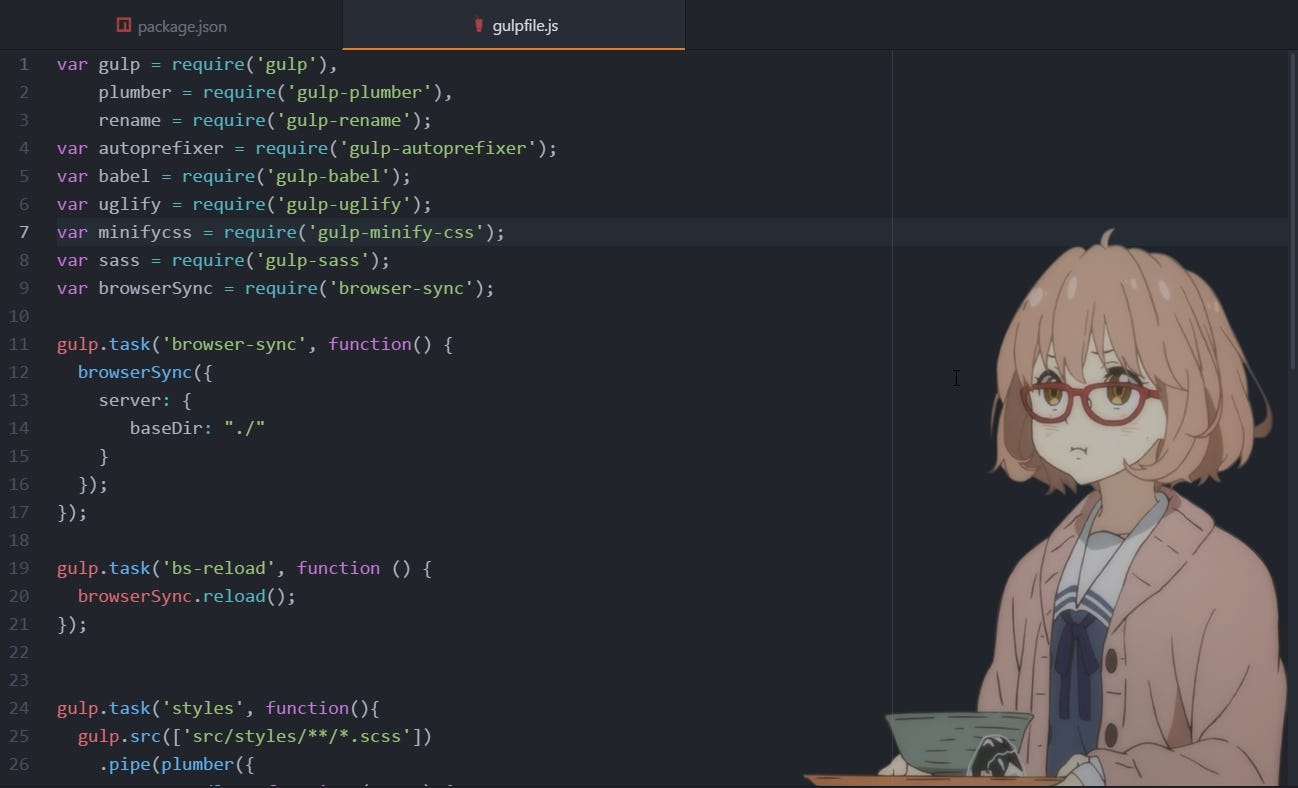
Task: Click the autoprefixer variable name
Action: pos(161,148)
